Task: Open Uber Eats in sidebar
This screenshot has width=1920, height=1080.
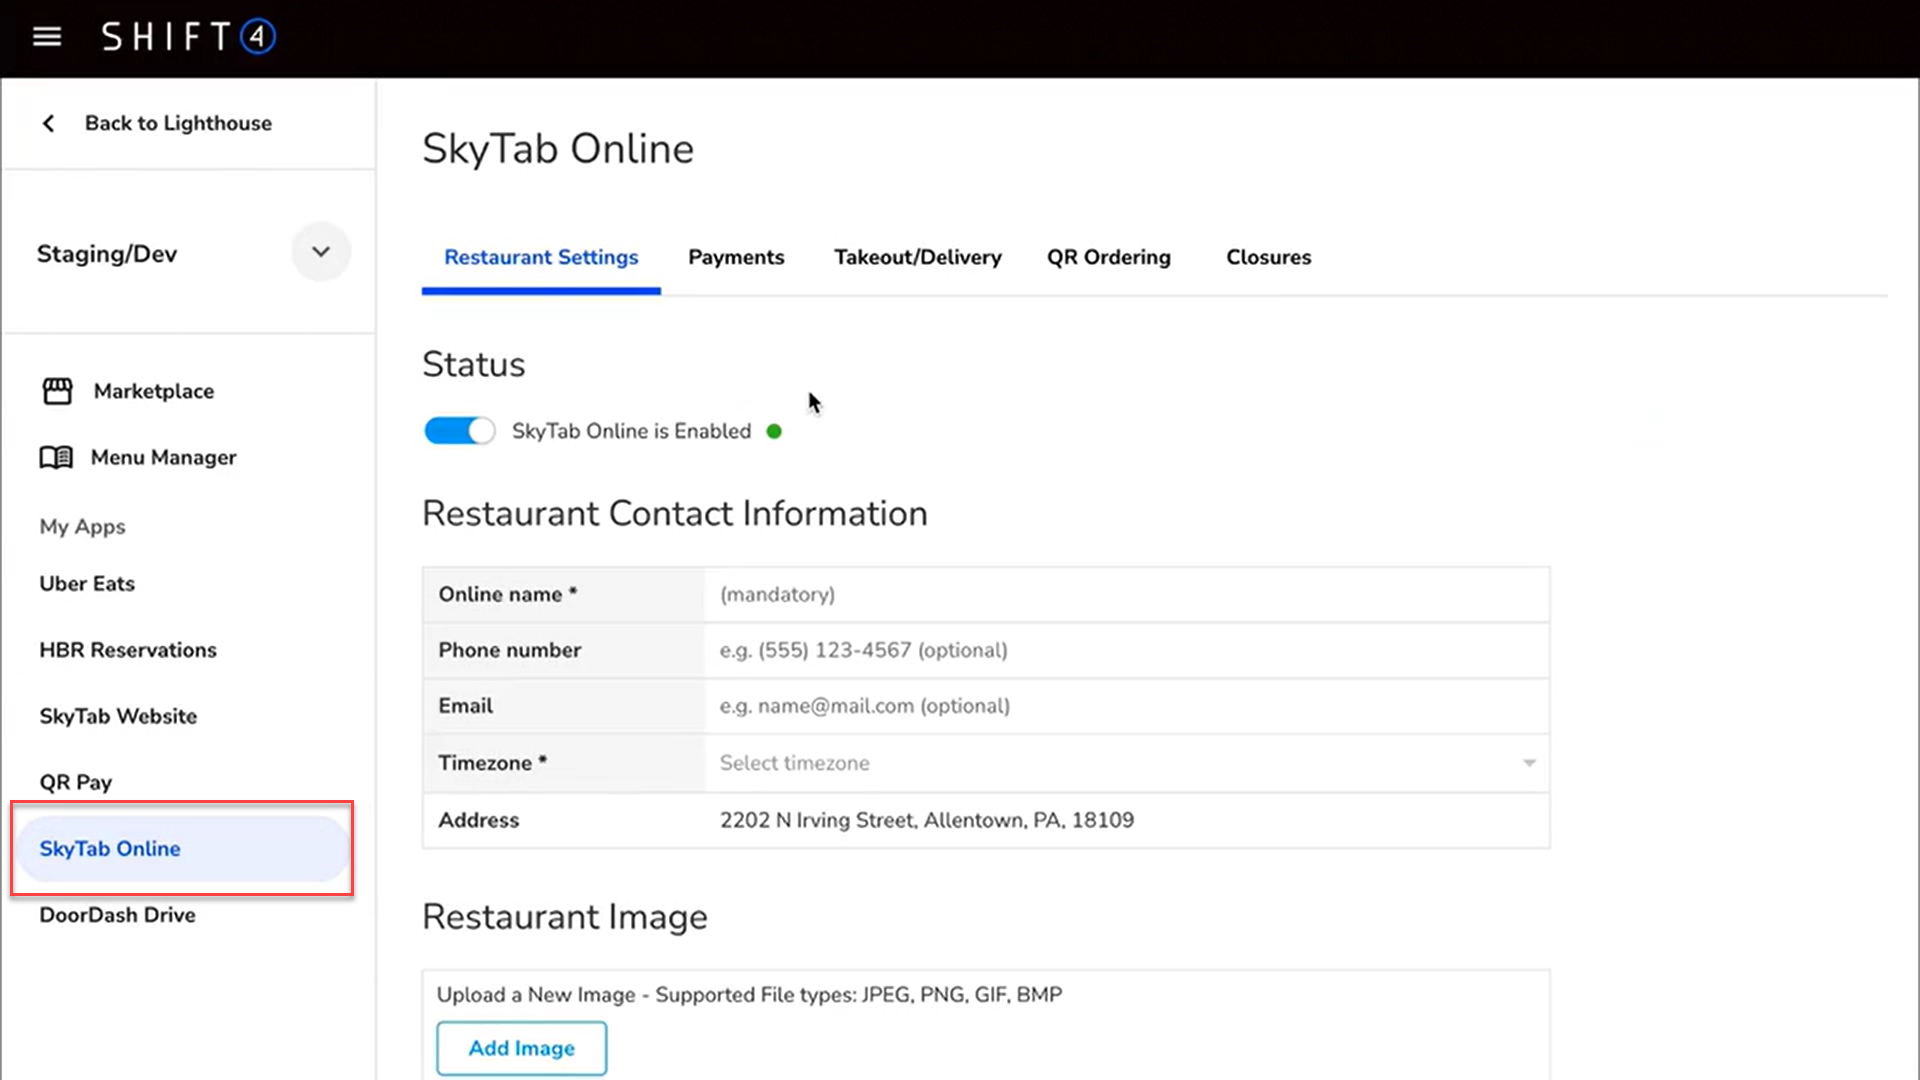Action: tap(87, 584)
